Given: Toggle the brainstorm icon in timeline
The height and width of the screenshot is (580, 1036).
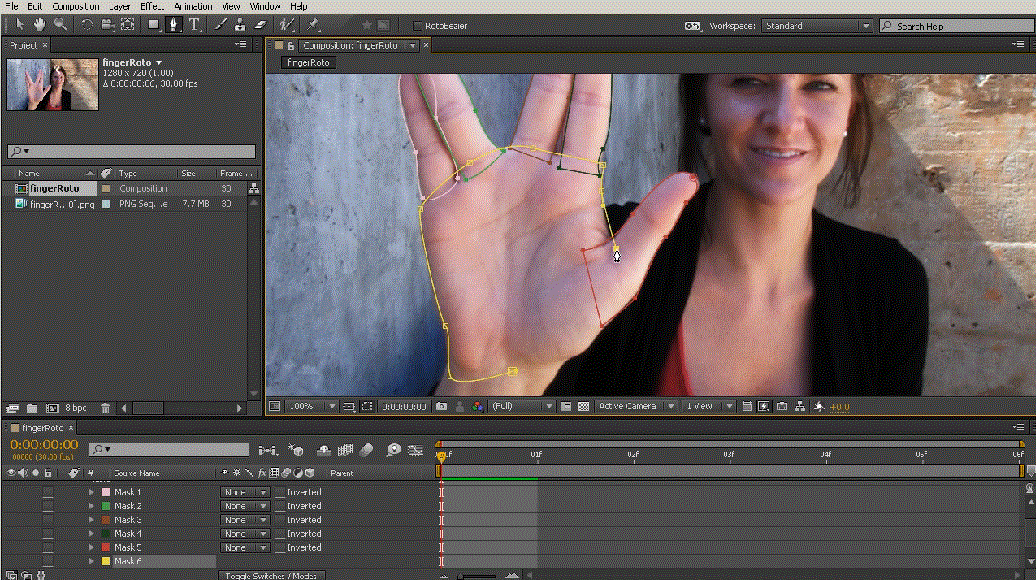Looking at the screenshot, I should click(393, 451).
